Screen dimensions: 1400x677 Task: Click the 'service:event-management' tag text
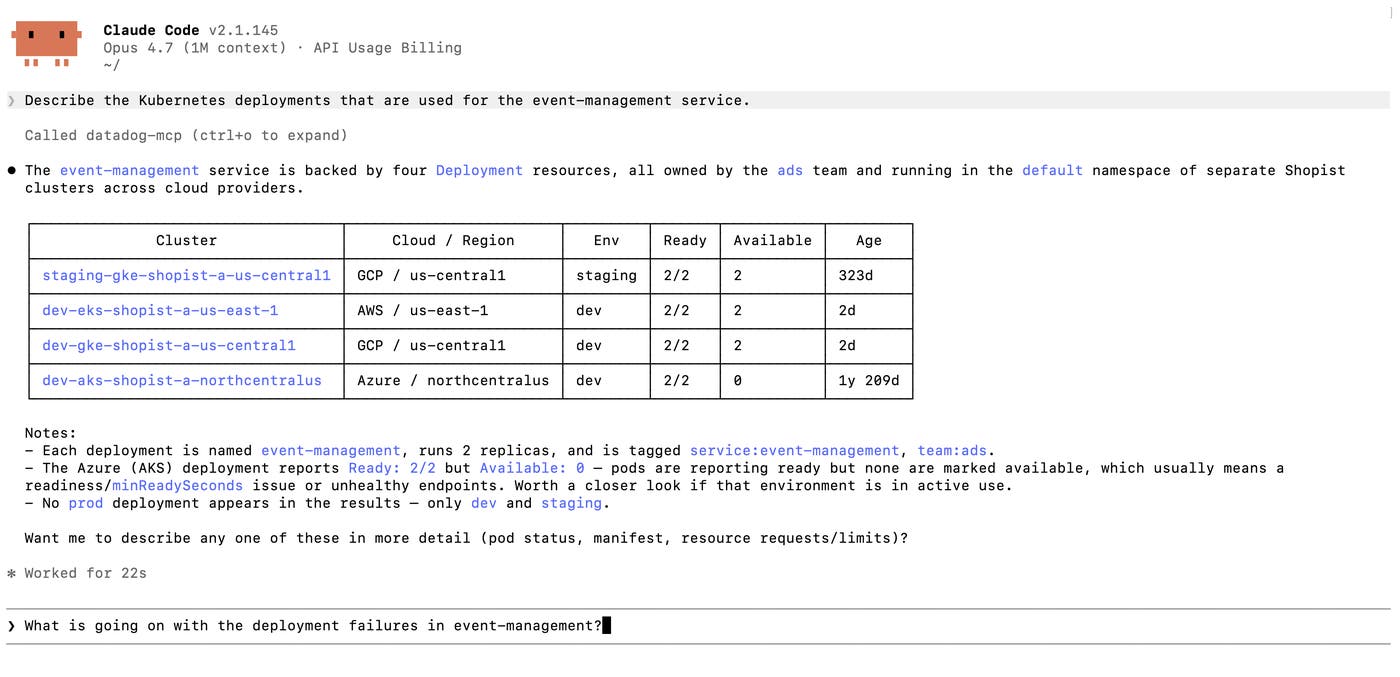click(x=794, y=450)
